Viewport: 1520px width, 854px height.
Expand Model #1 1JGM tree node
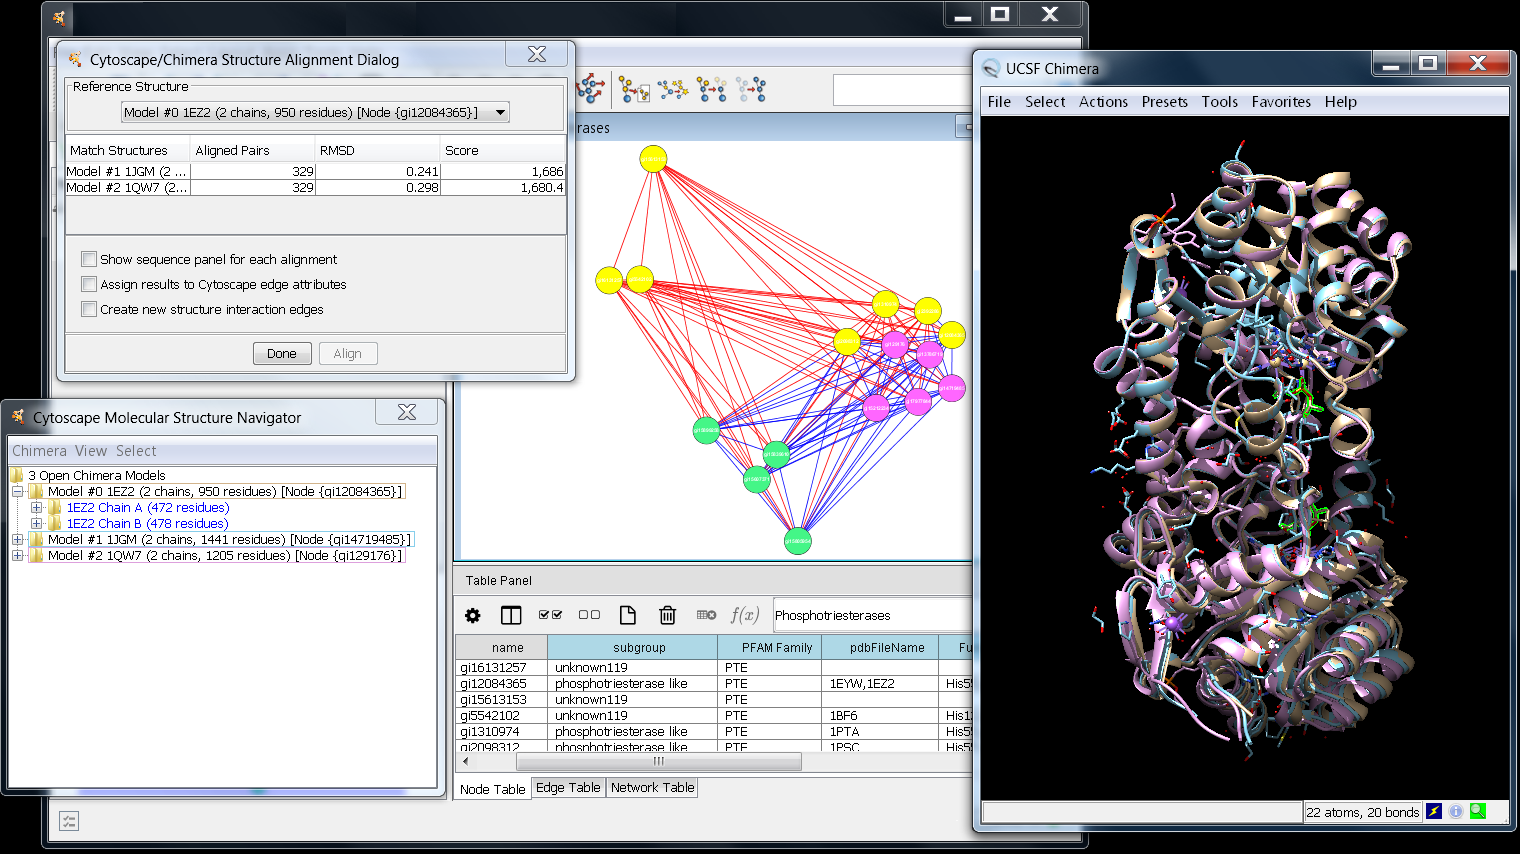[18, 540]
